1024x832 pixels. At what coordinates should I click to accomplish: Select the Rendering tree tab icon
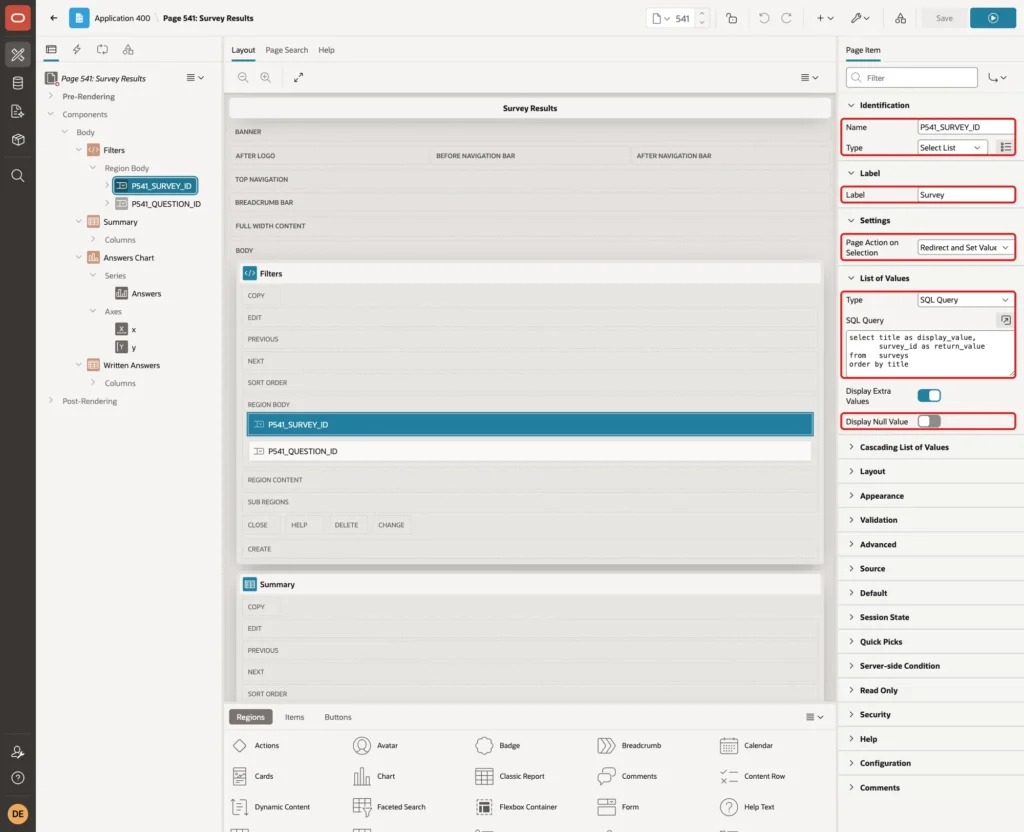[x=52, y=50]
